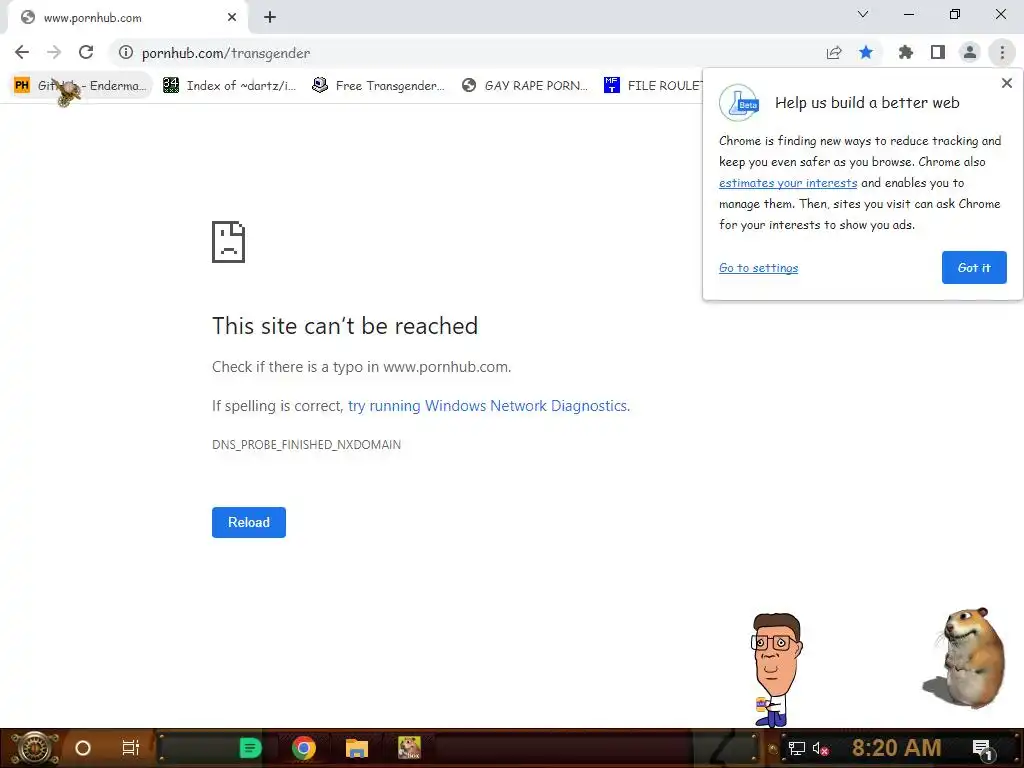Toggle the blue bookmark star
This screenshot has height=768, width=1024.
point(866,52)
